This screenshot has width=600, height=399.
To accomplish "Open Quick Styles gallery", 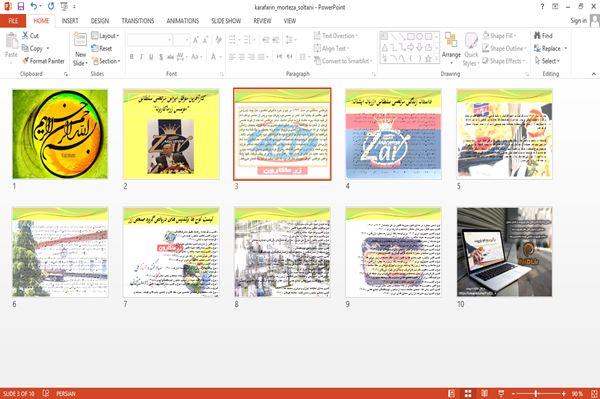I will 471,50.
